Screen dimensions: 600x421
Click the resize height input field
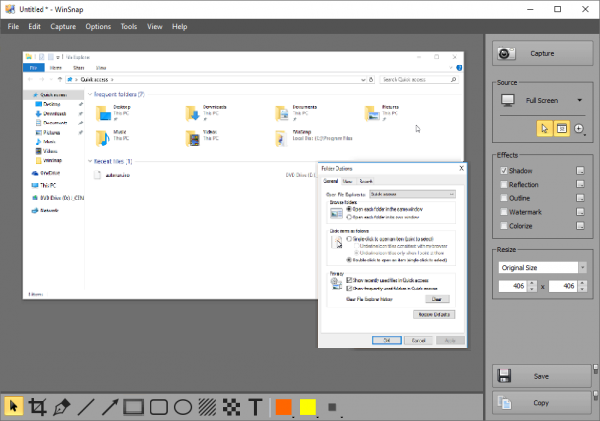click(563, 286)
